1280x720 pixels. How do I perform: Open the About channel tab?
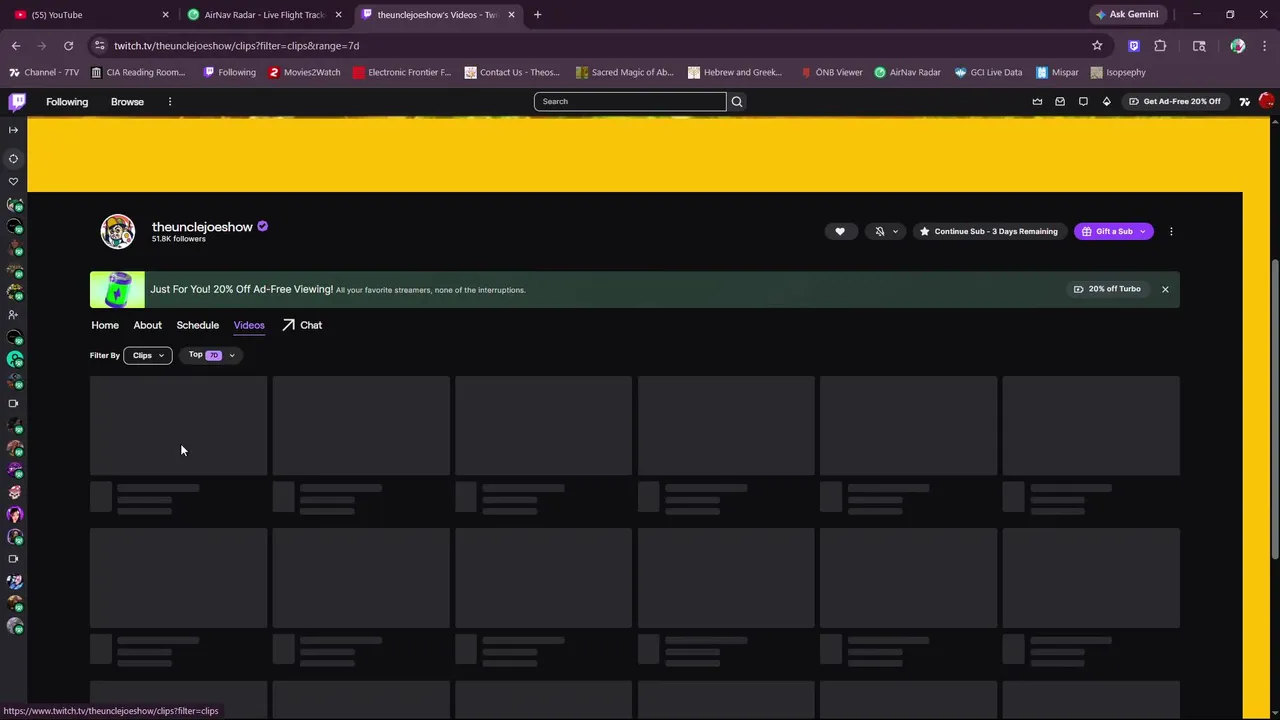[x=147, y=325]
